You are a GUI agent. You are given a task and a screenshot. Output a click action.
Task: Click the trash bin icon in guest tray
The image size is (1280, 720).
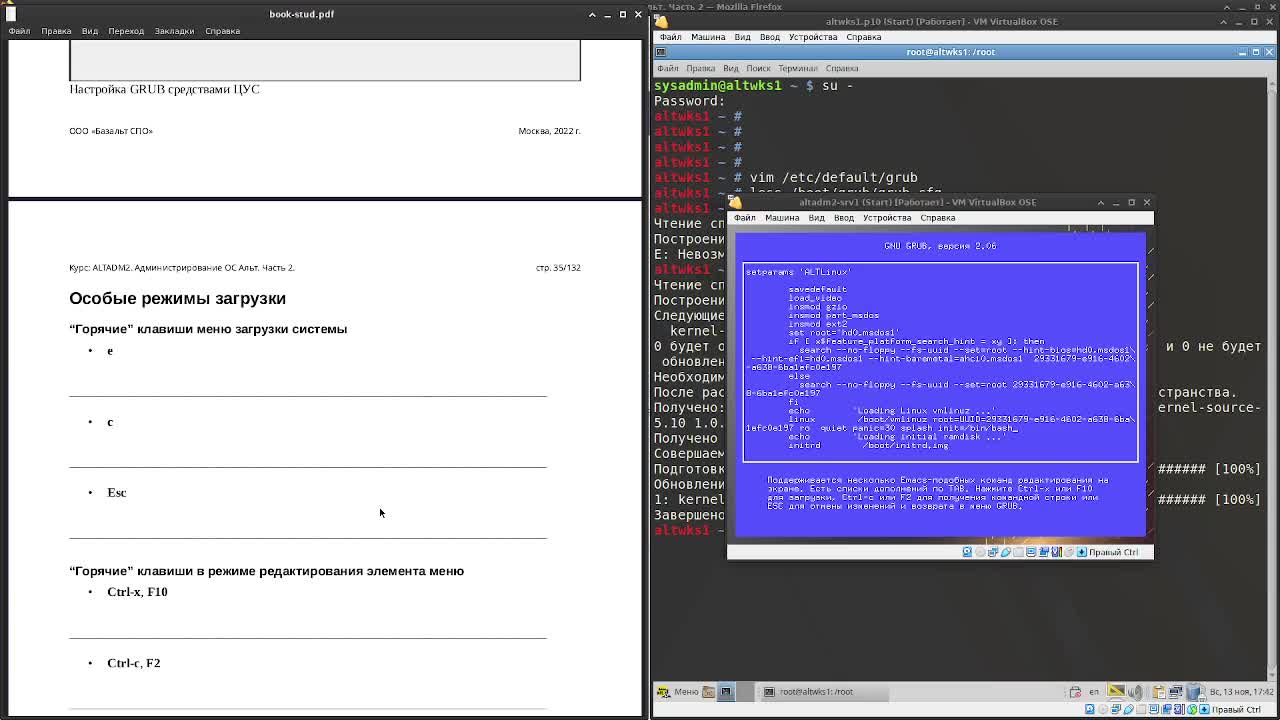[1193, 692]
